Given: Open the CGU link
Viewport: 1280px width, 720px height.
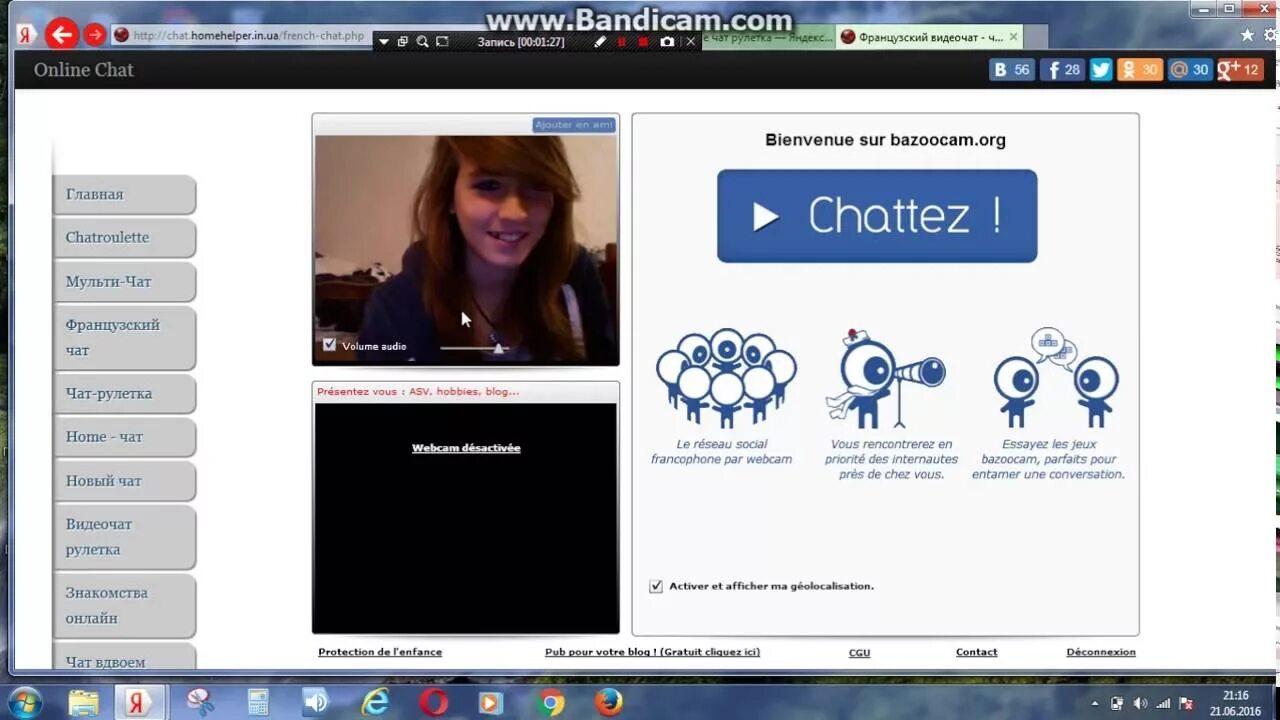Looking at the screenshot, I should pos(859,652).
